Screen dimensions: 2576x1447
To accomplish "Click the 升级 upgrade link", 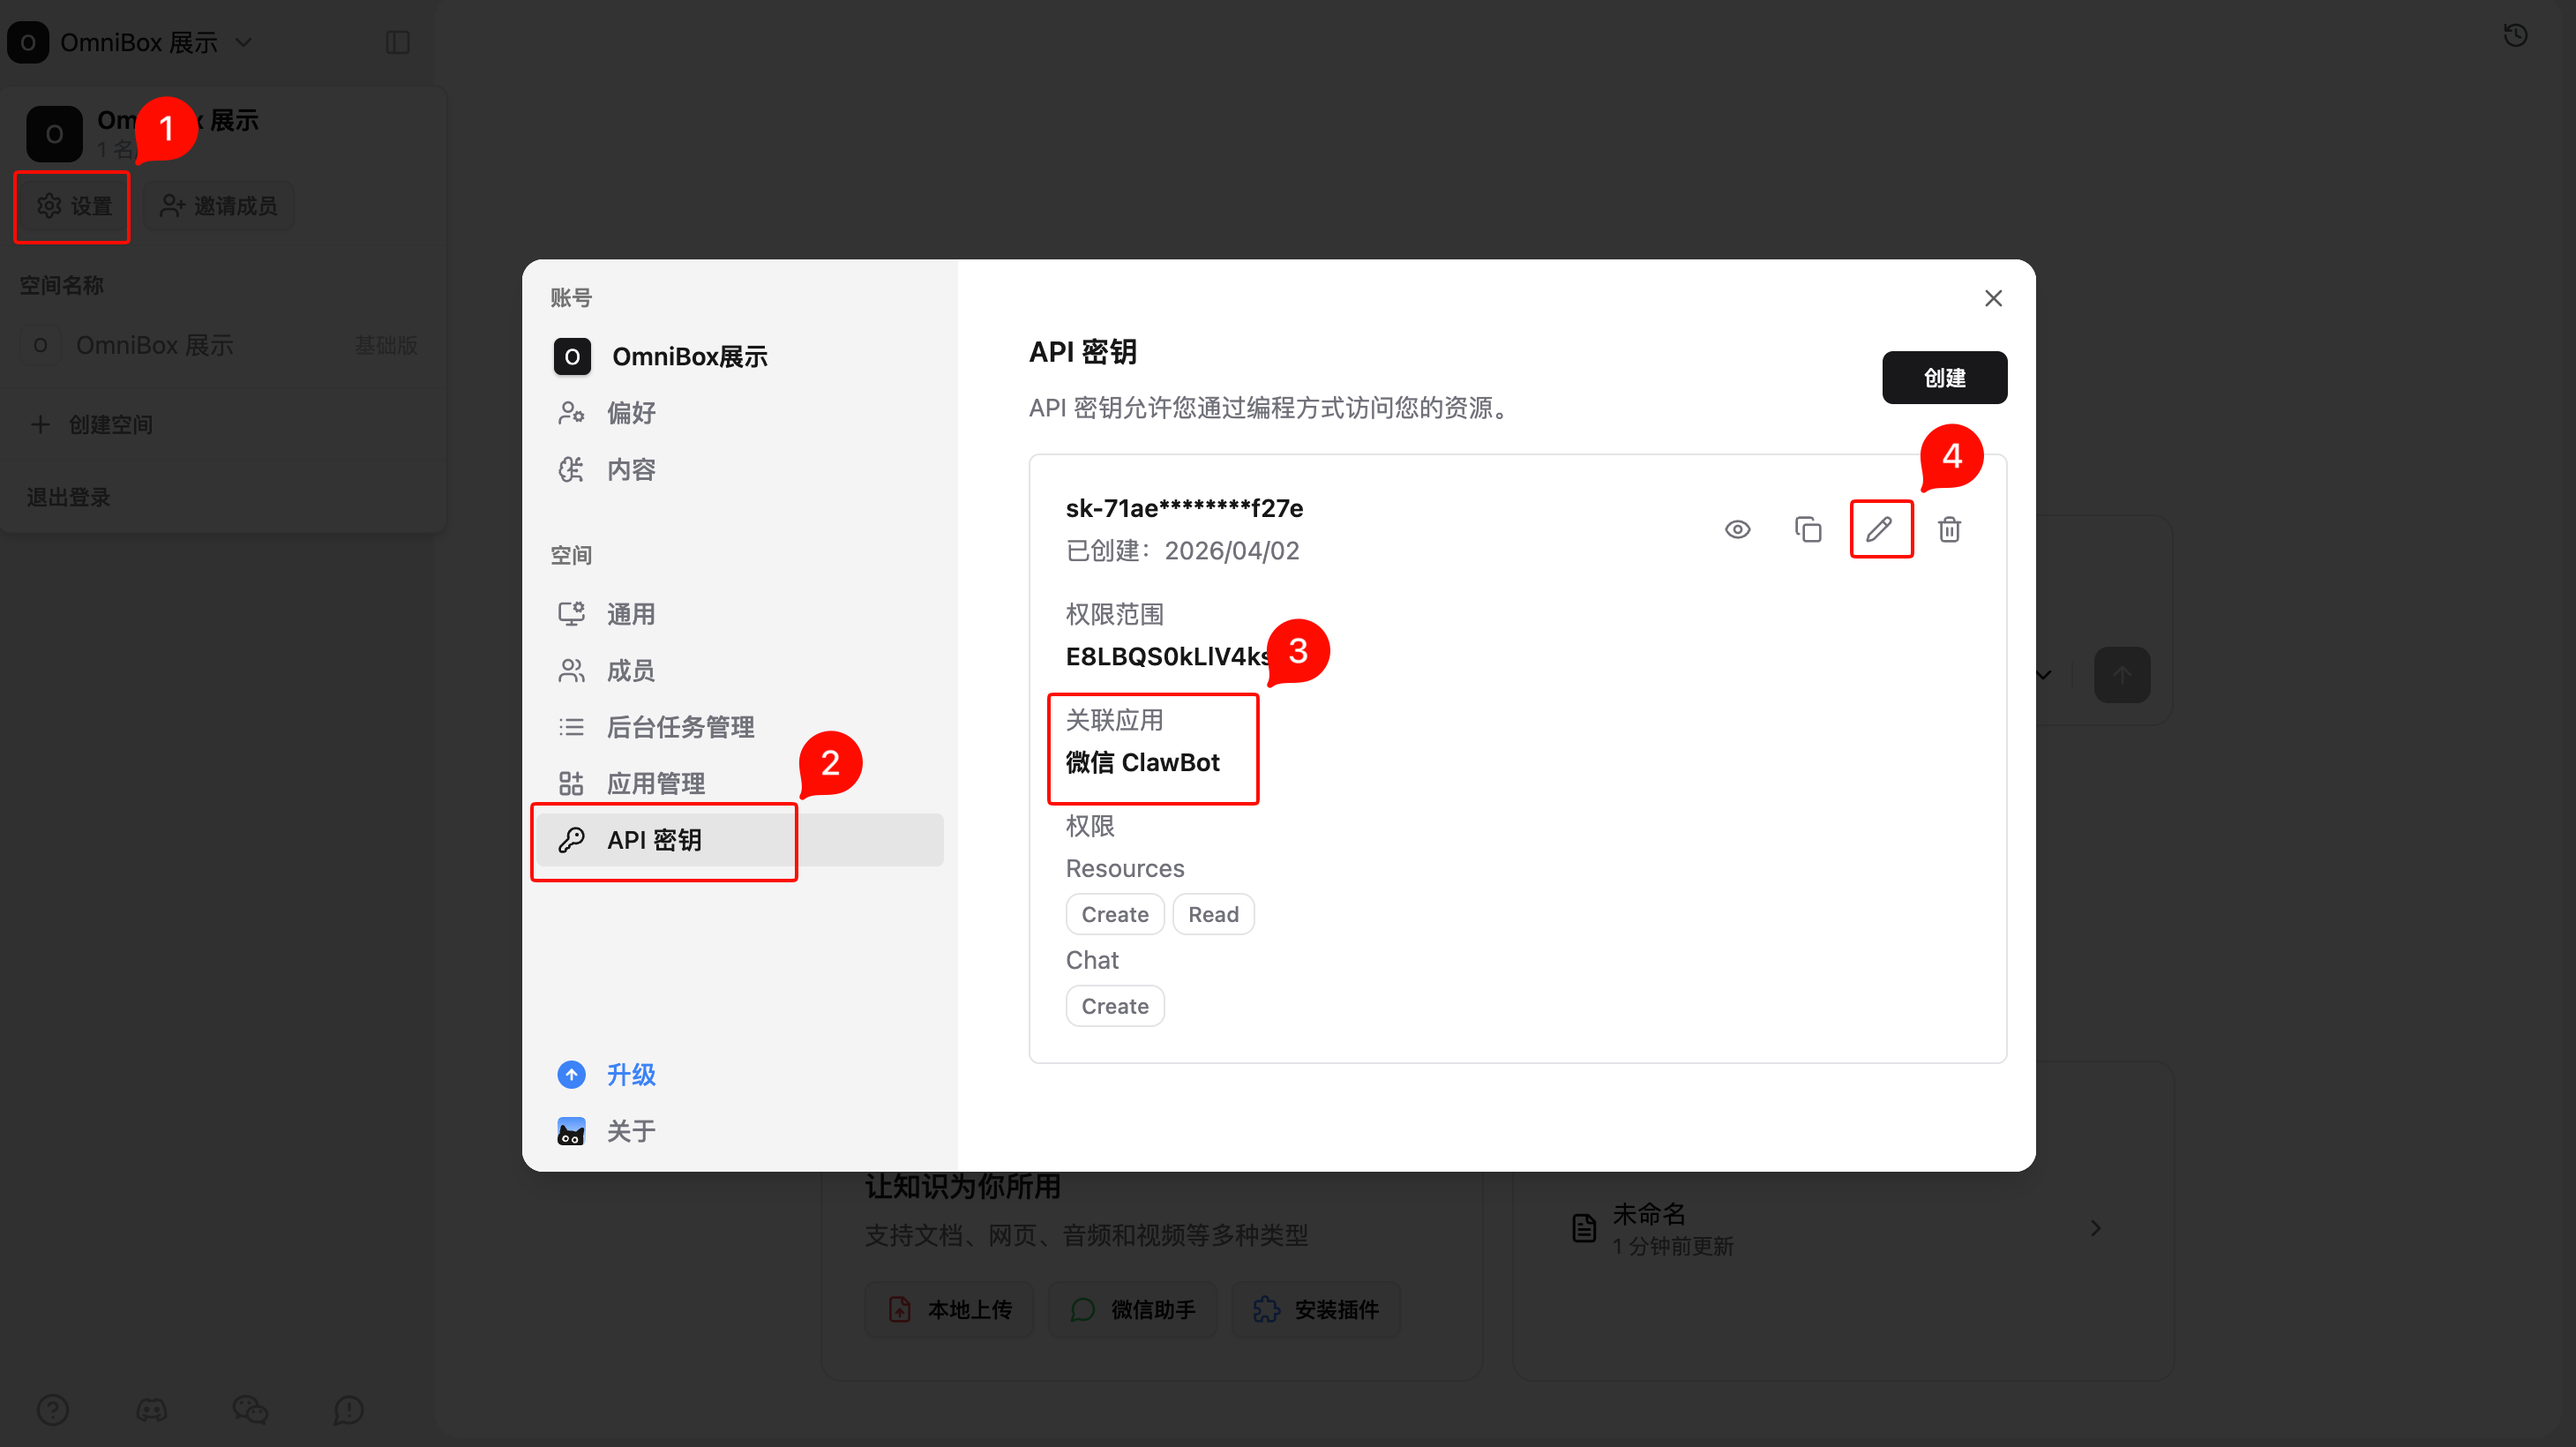I will [x=630, y=1074].
